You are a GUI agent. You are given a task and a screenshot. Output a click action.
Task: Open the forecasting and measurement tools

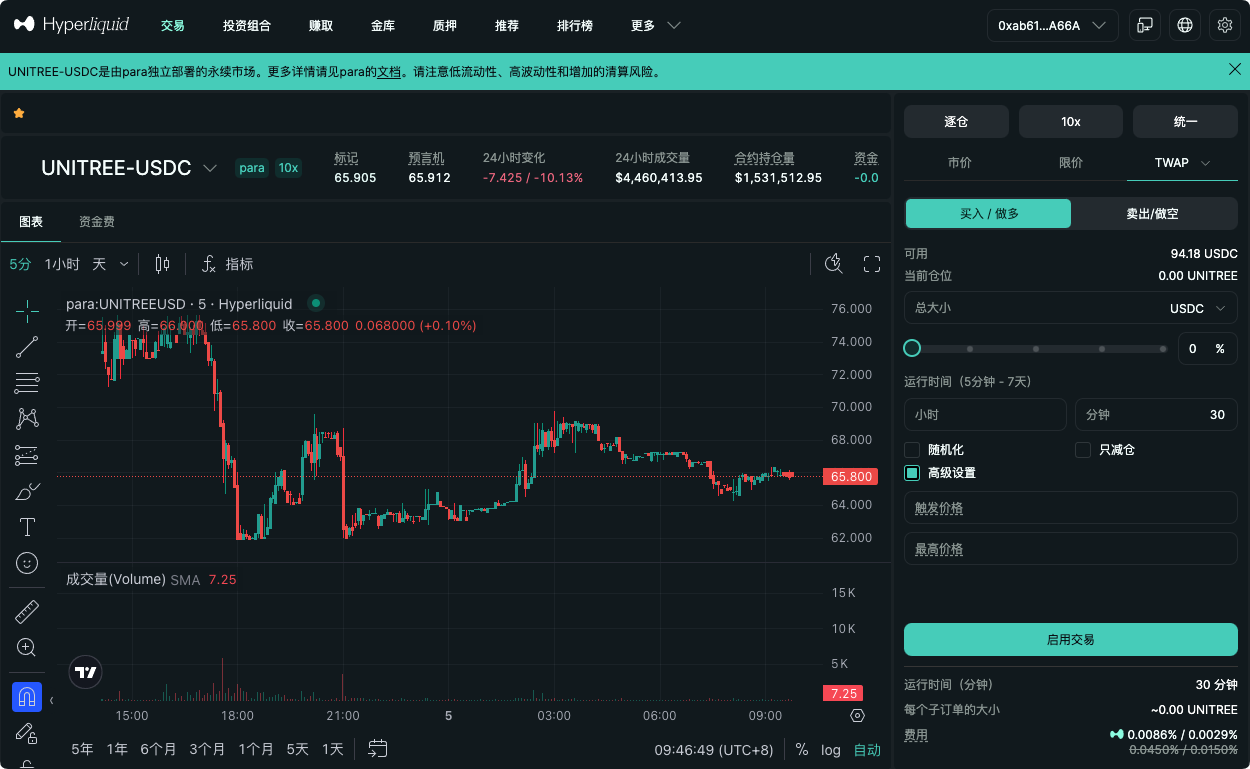click(27, 455)
